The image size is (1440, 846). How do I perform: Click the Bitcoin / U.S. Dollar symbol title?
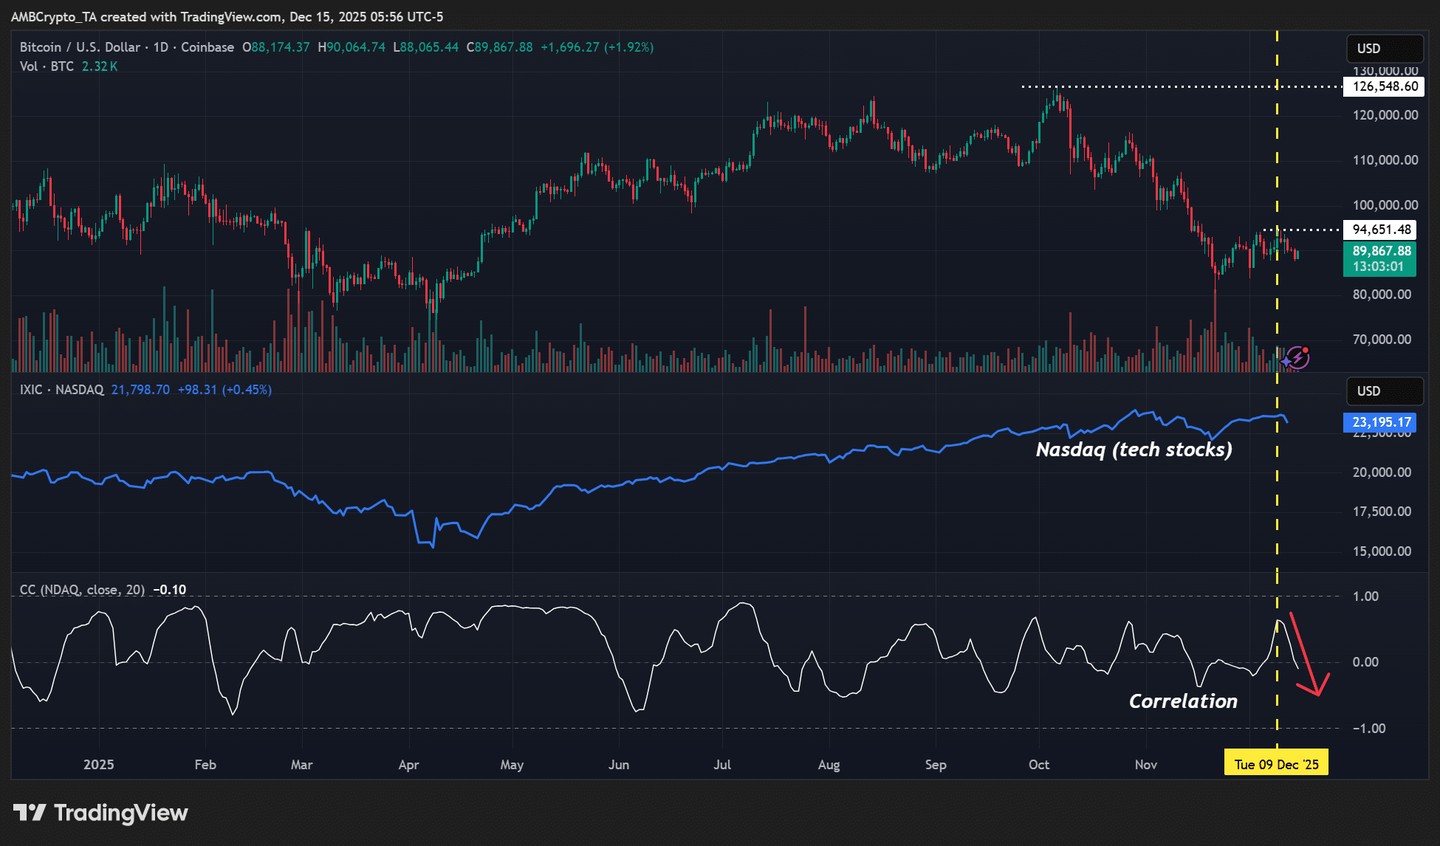click(80, 47)
